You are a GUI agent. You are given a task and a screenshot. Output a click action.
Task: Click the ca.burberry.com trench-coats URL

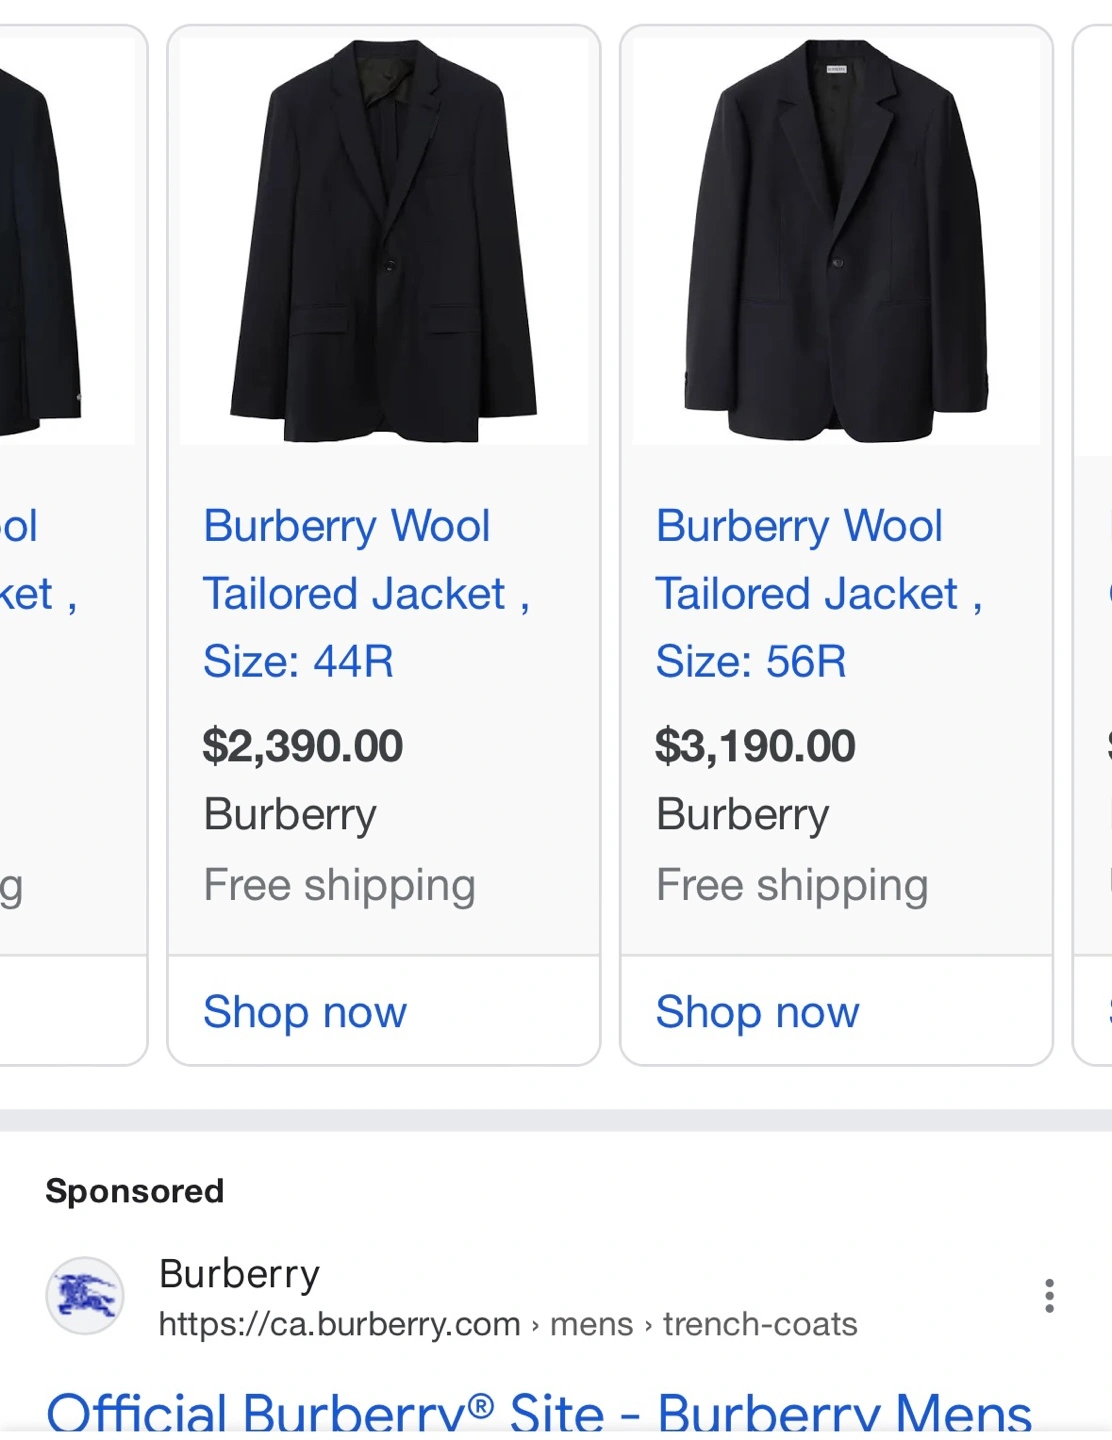tap(508, 1324)
